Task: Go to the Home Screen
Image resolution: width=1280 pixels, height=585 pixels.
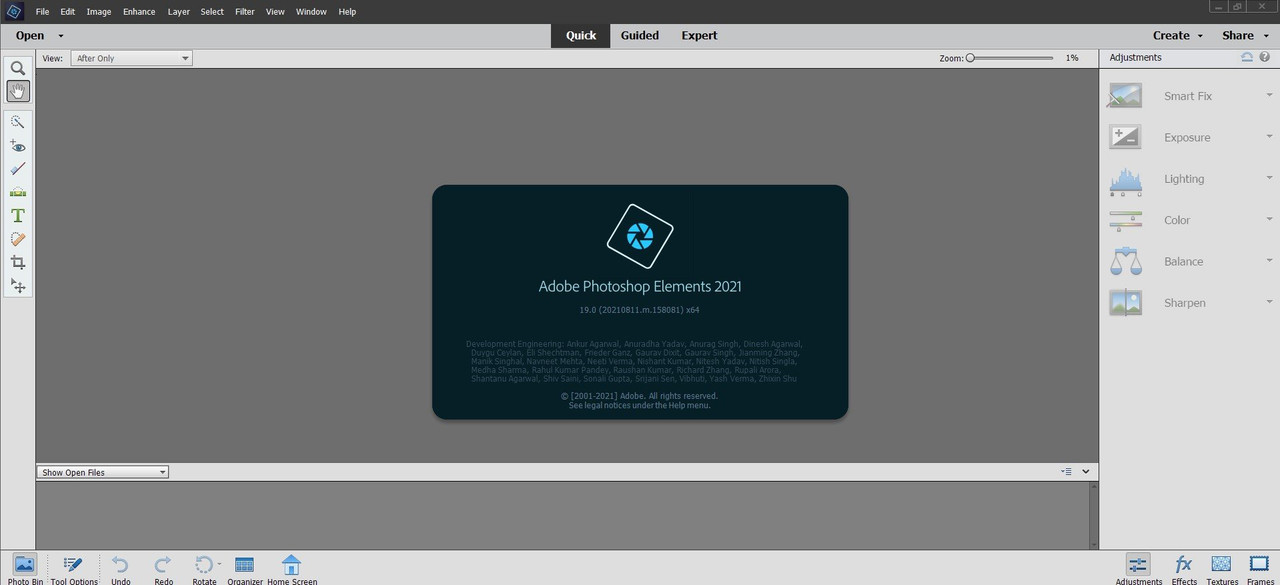Action: click(x=291, y=569)
